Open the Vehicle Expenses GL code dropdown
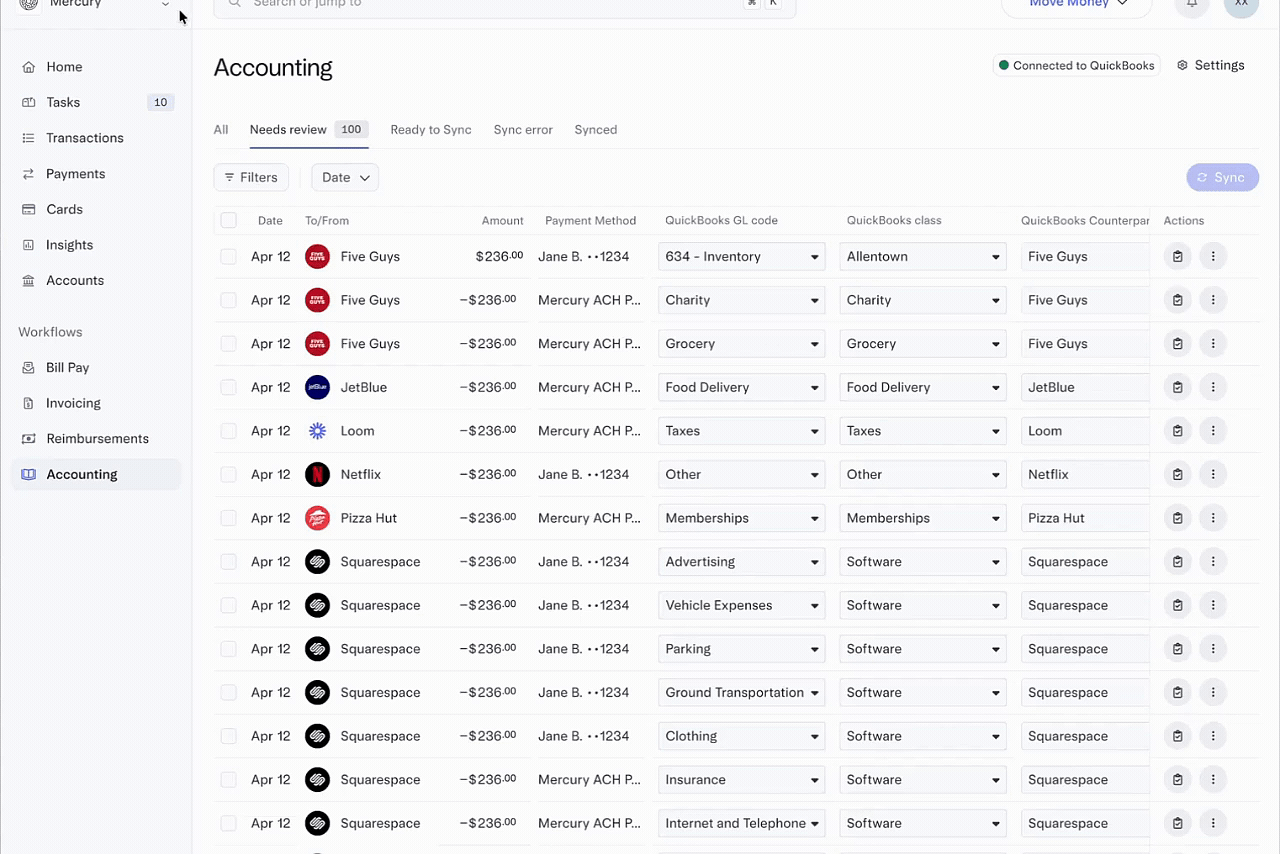The image size is (1280, 854). (x=742, y=606)
